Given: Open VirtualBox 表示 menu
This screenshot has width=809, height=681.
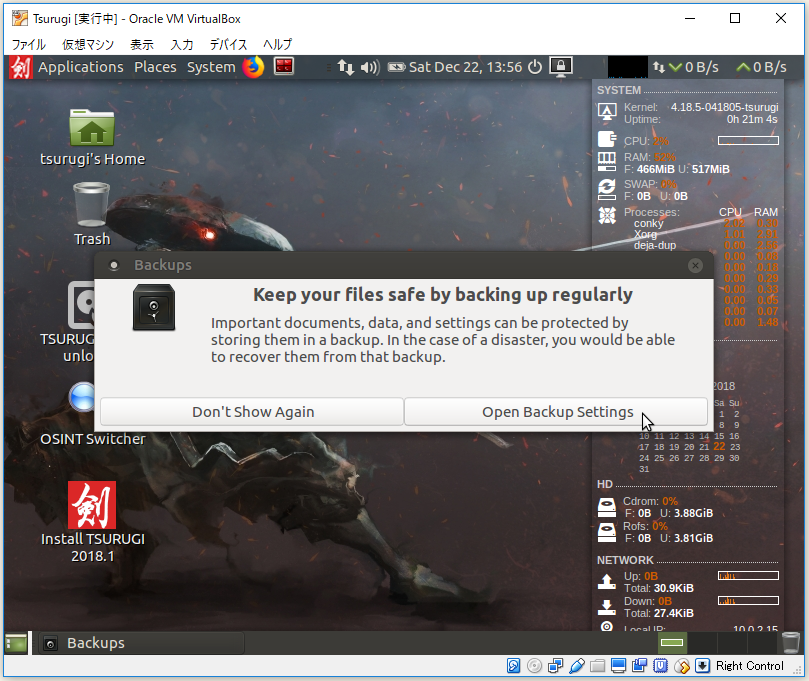Looking at the screenshot, I should [x=142, y=44].
